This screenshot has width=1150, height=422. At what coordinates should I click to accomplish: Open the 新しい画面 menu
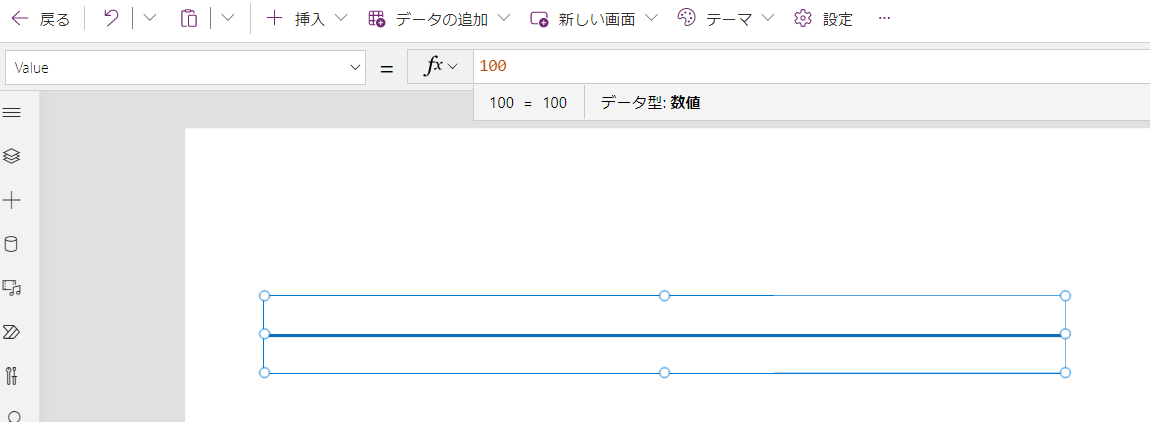[x=593, y=19]
